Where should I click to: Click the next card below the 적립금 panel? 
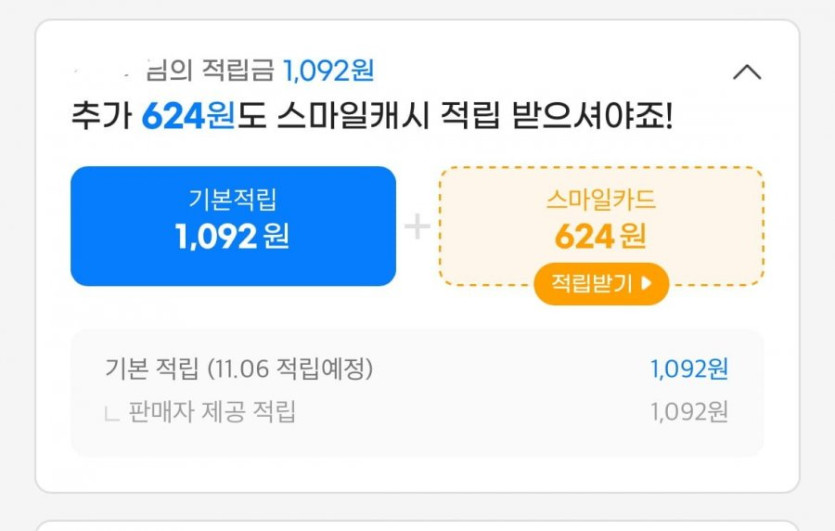coord(417,525)
